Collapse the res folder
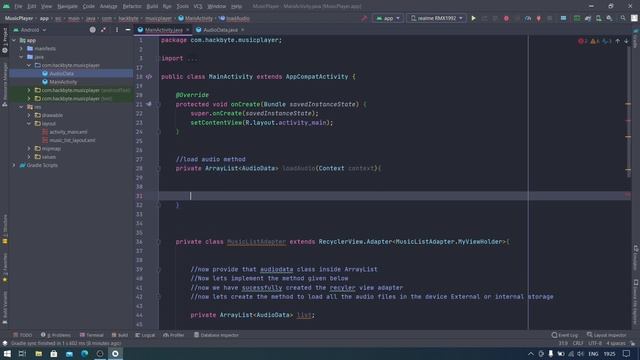 pyautogui.click(x=22, y=107)
